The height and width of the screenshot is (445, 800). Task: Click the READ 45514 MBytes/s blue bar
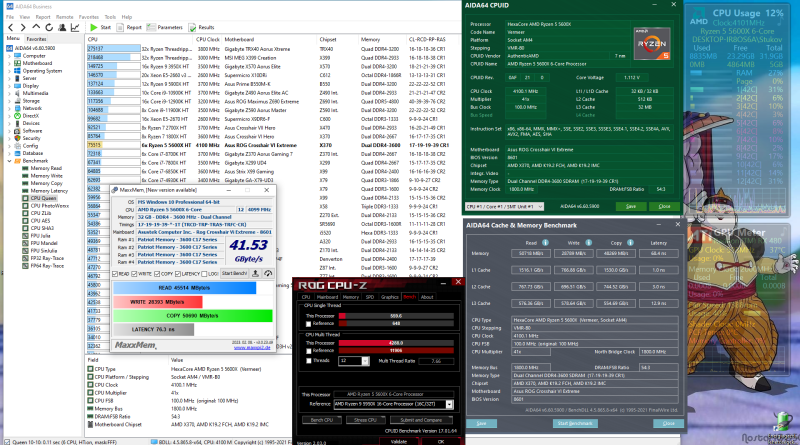185,288
